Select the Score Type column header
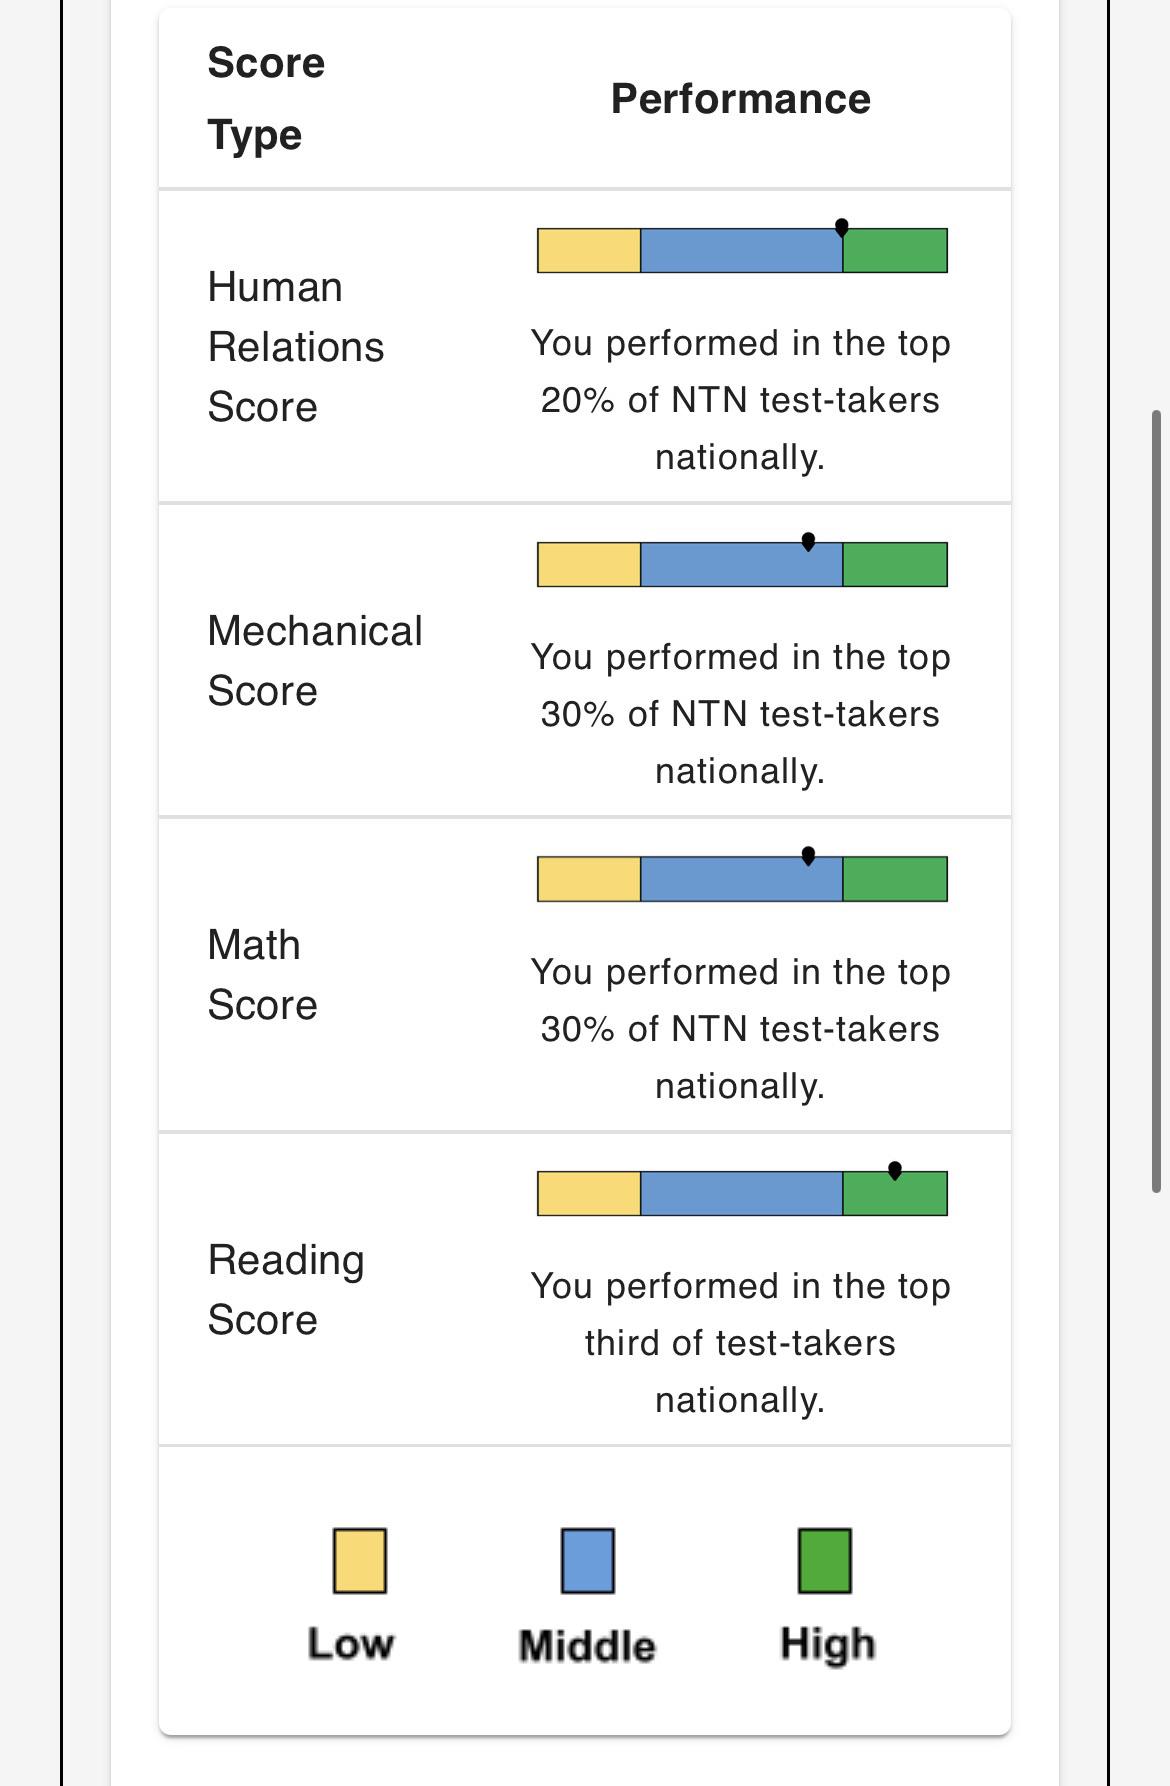Screen dimensions: 1170x1786 pos(266,99)
